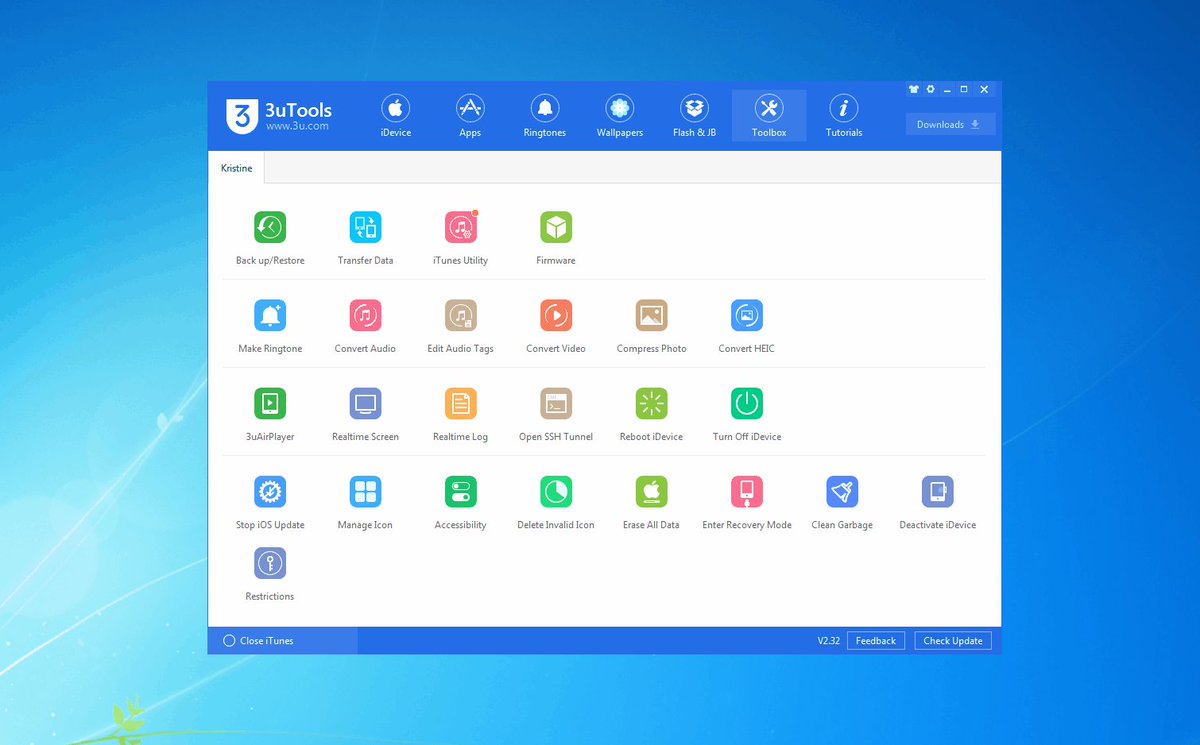This screenshot has width=1200, height=745.
Task: Open the Wallpapers section
Action: [x=620, y=116]
